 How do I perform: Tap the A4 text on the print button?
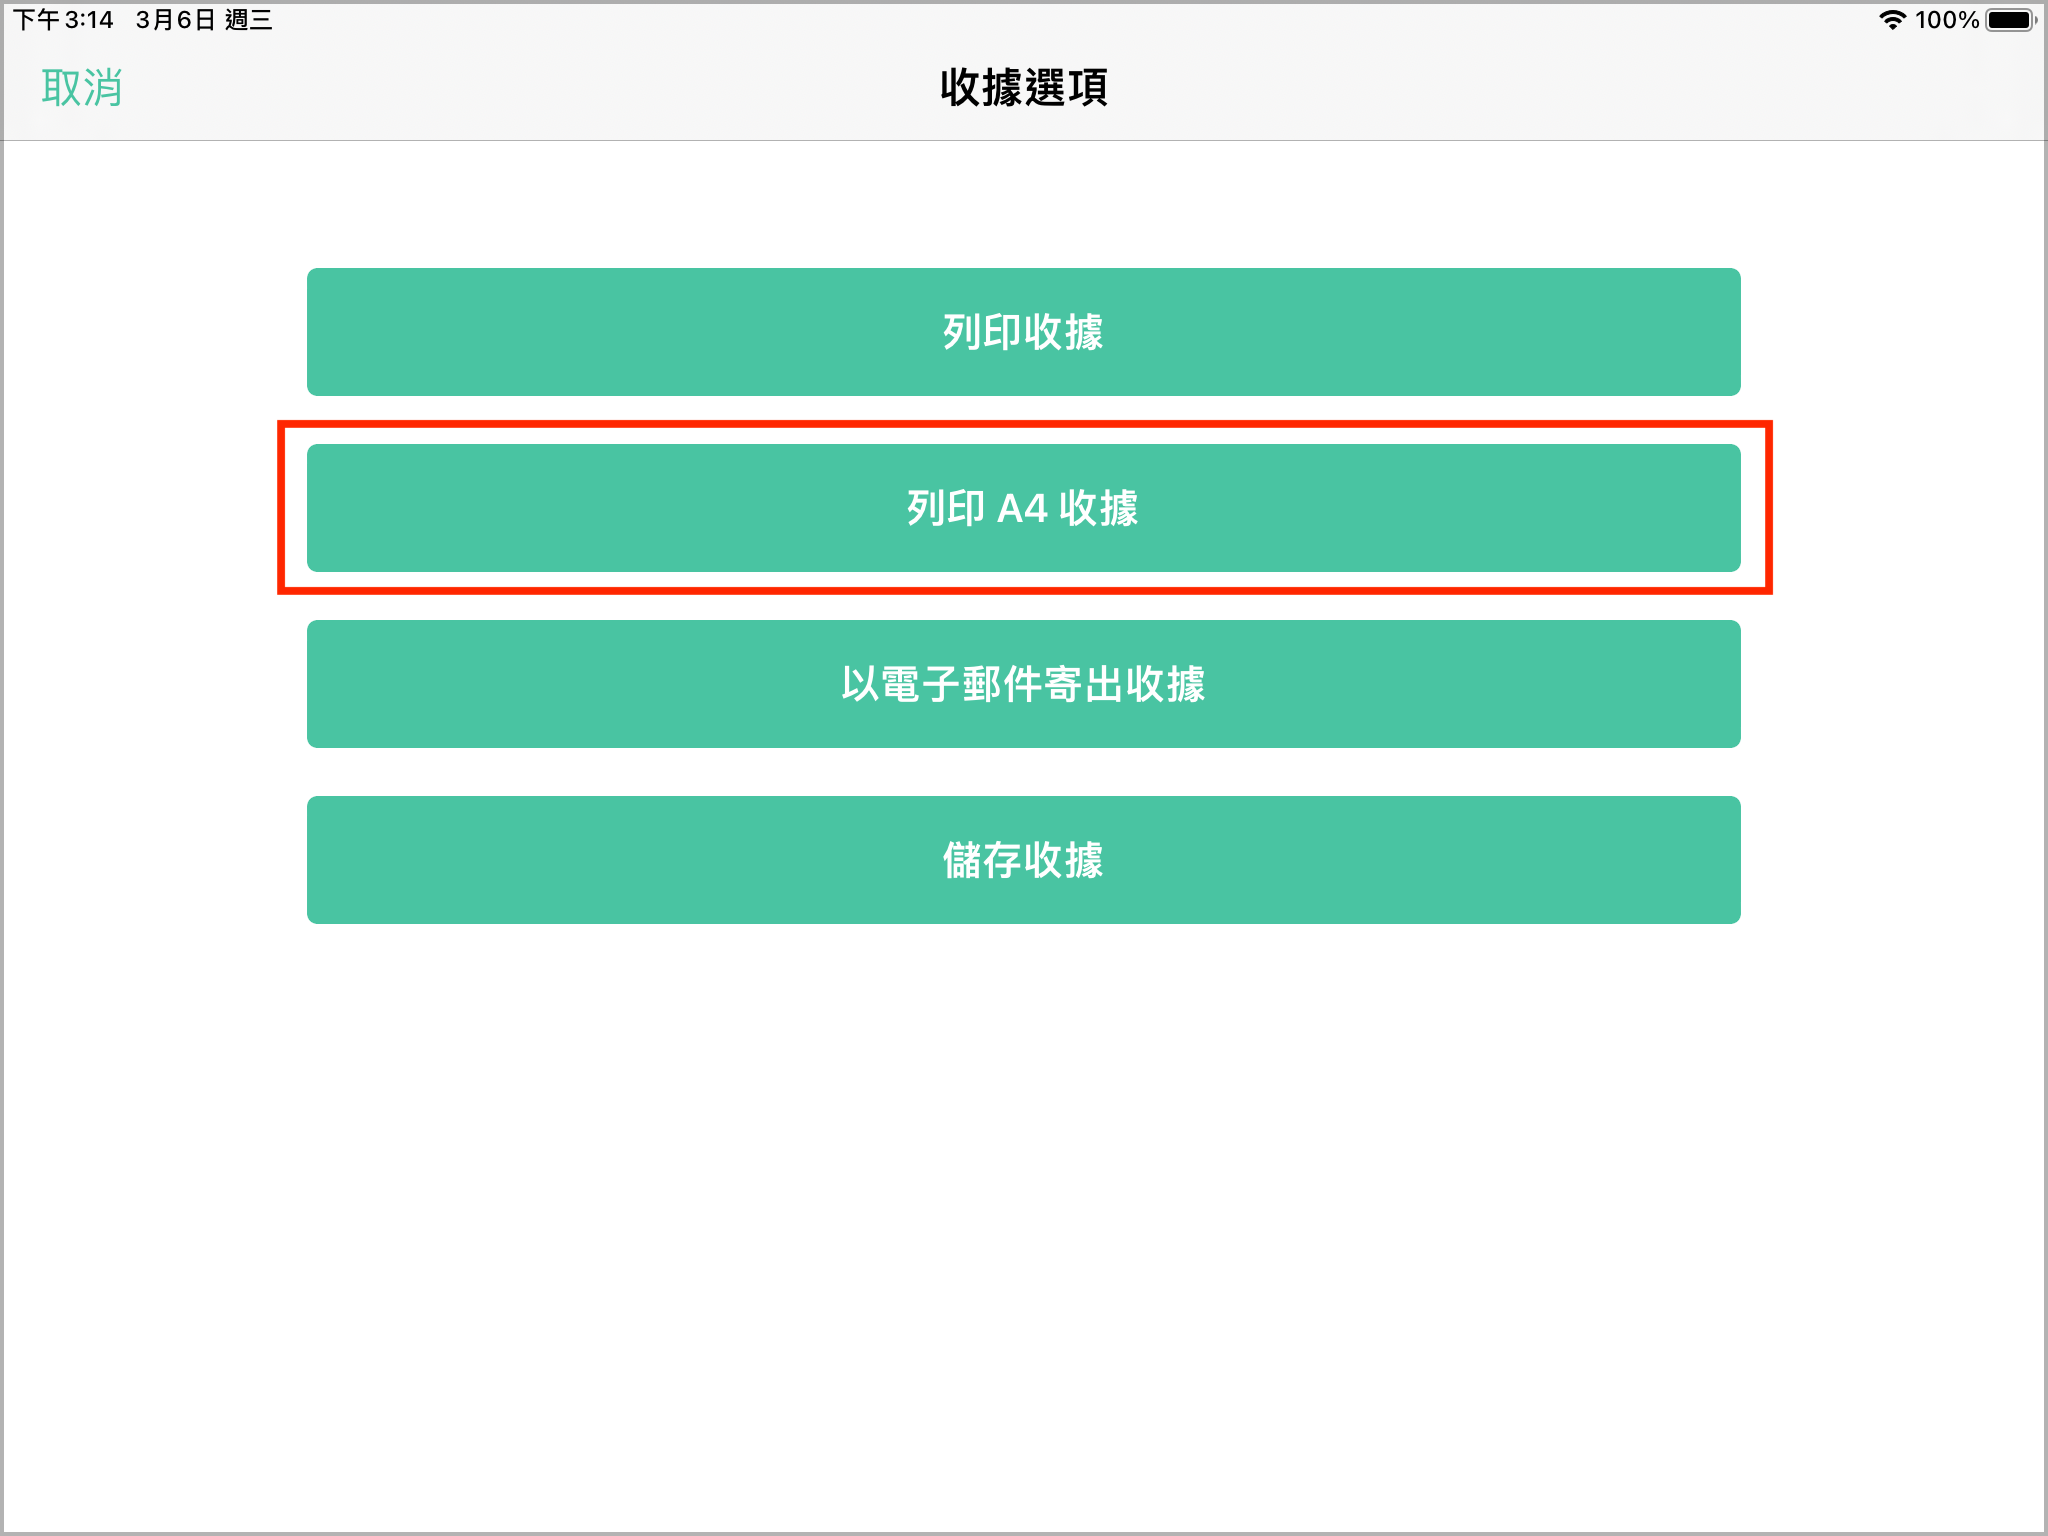[1022, 509]
